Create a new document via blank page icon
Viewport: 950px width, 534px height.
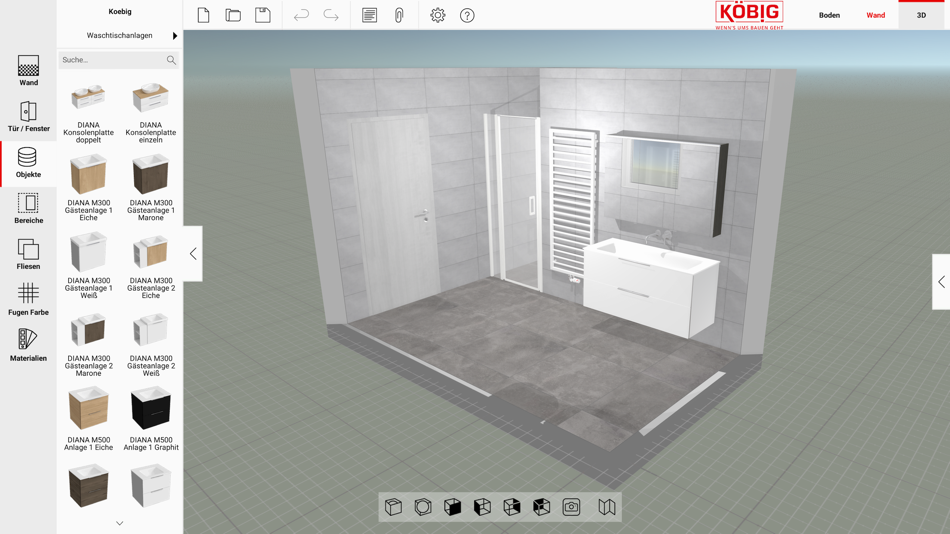(x=204, y=15)
